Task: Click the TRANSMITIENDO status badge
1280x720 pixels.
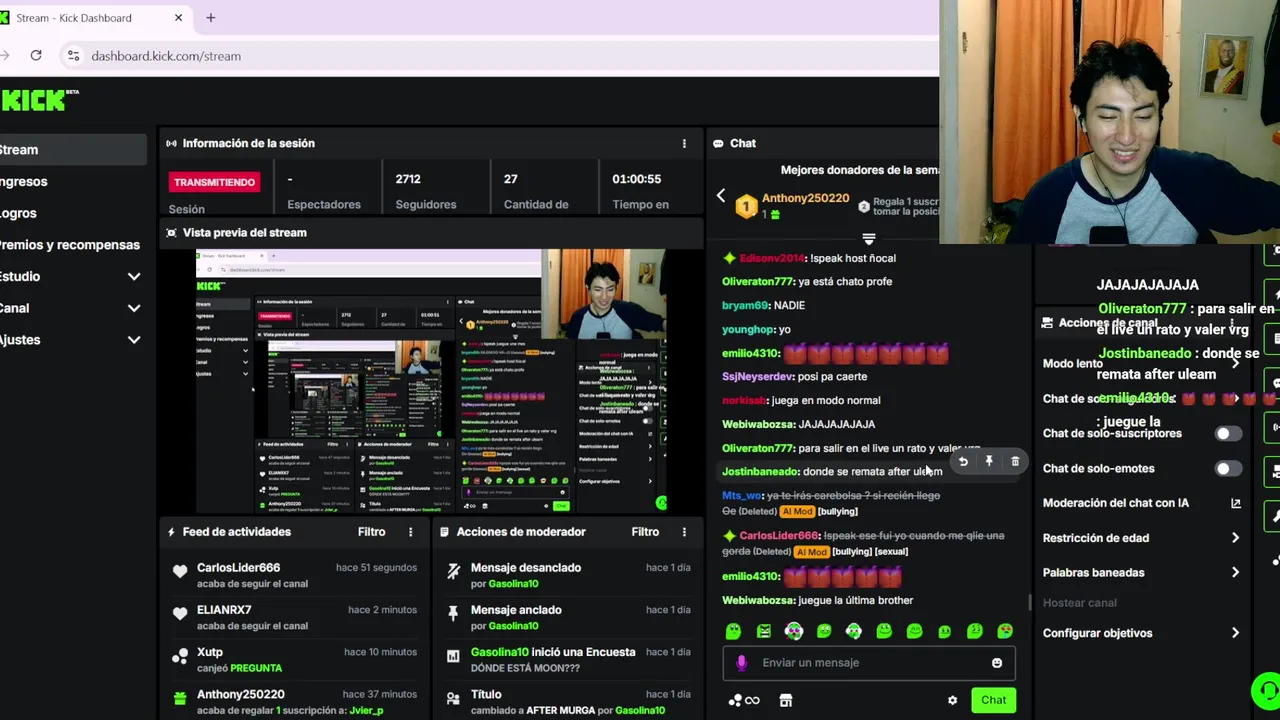Action: coord(214,182)
